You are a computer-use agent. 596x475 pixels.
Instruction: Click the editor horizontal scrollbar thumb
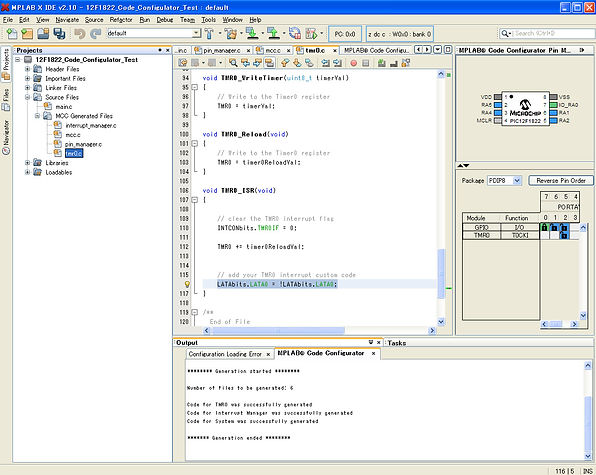click(278, 331)
